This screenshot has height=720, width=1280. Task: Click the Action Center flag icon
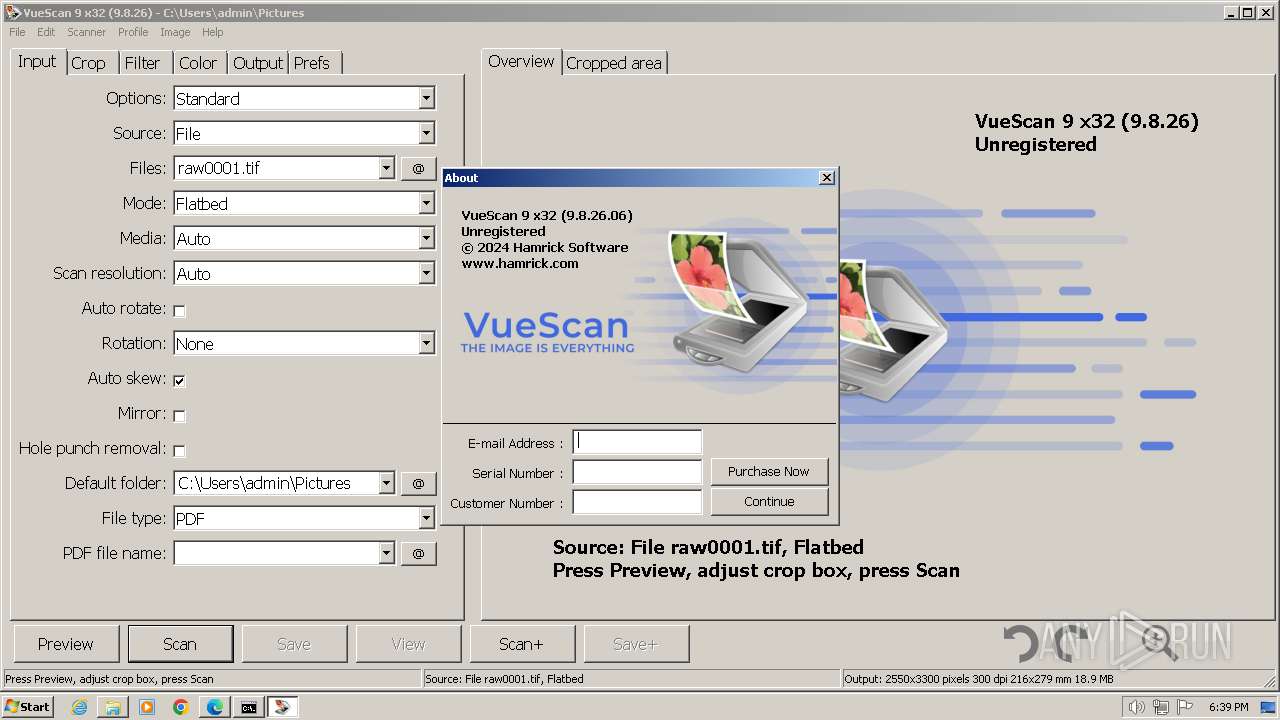(x=1186, y=707)
